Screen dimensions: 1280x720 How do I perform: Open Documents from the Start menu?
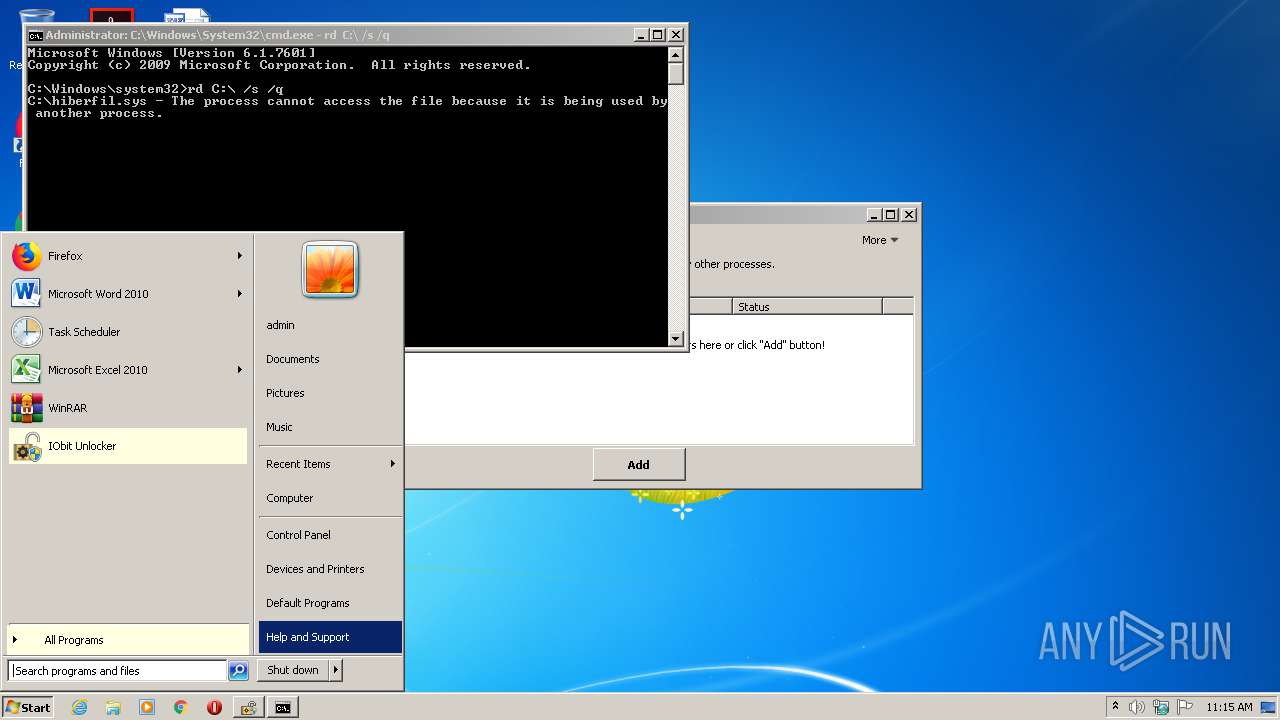point(330,359)
